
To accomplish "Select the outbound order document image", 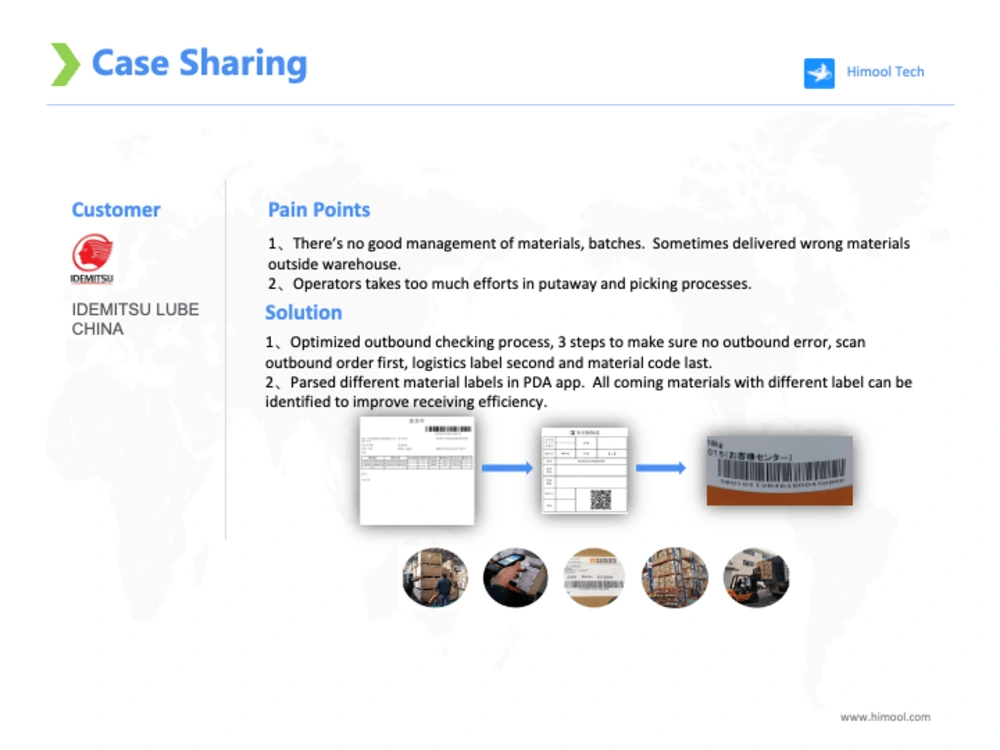I will pos(417,471).
